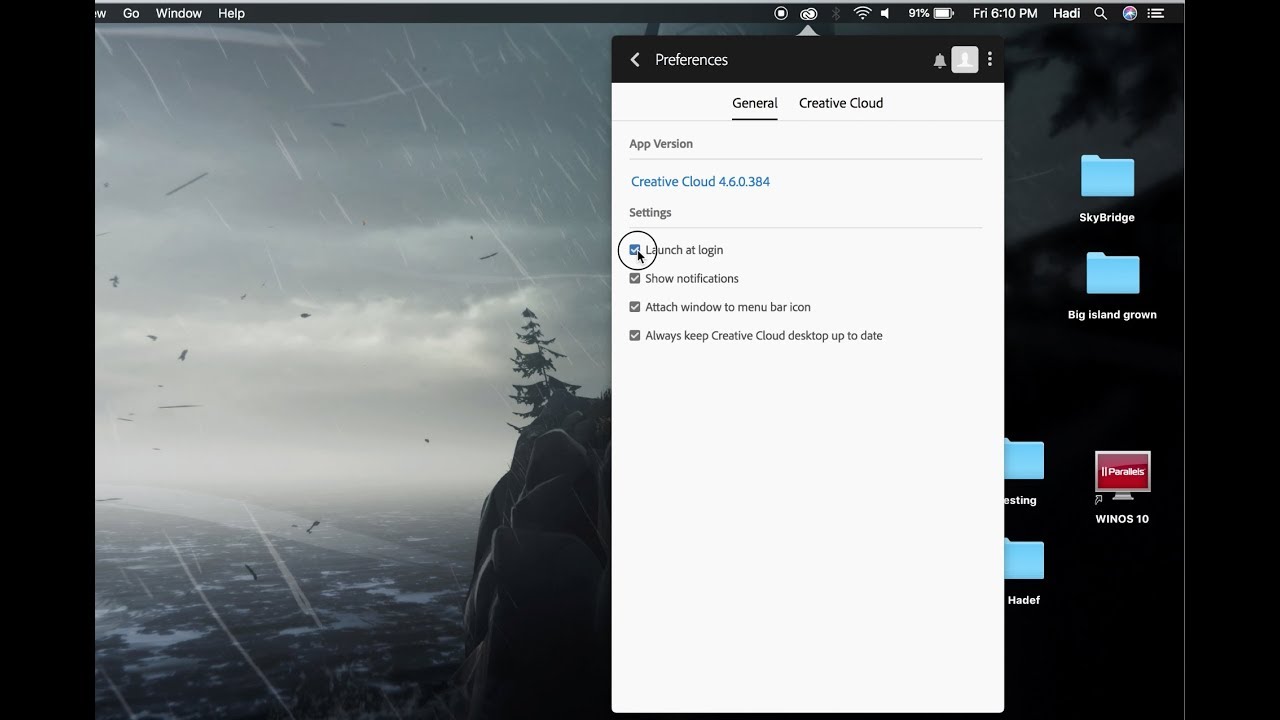
Task: Open the profile avatar in the Creative Cloud header
Action: tap(964, 60)
